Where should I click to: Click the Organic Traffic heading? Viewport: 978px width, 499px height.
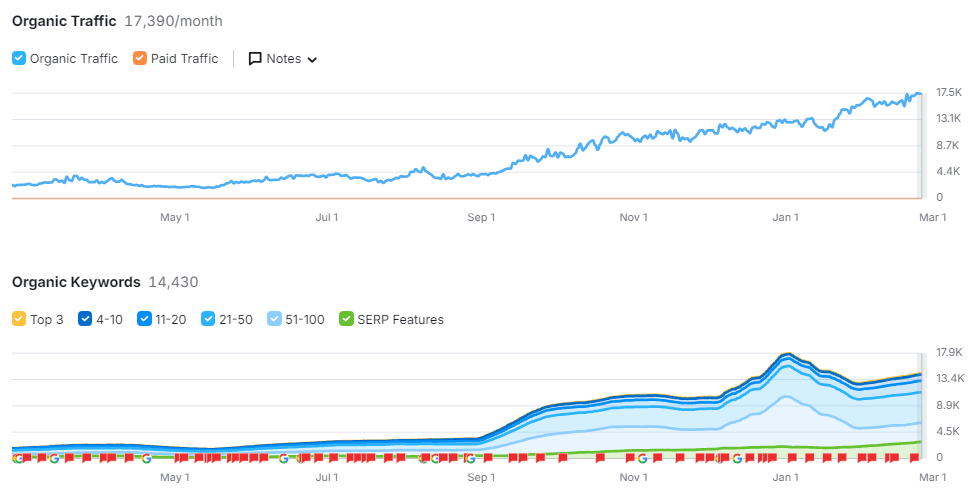pyautogui.click(x=64, y=21)
